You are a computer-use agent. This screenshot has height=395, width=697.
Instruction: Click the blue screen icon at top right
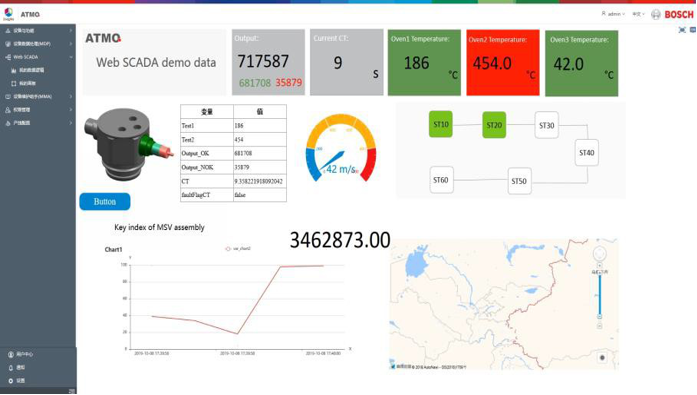pos(693,30)
